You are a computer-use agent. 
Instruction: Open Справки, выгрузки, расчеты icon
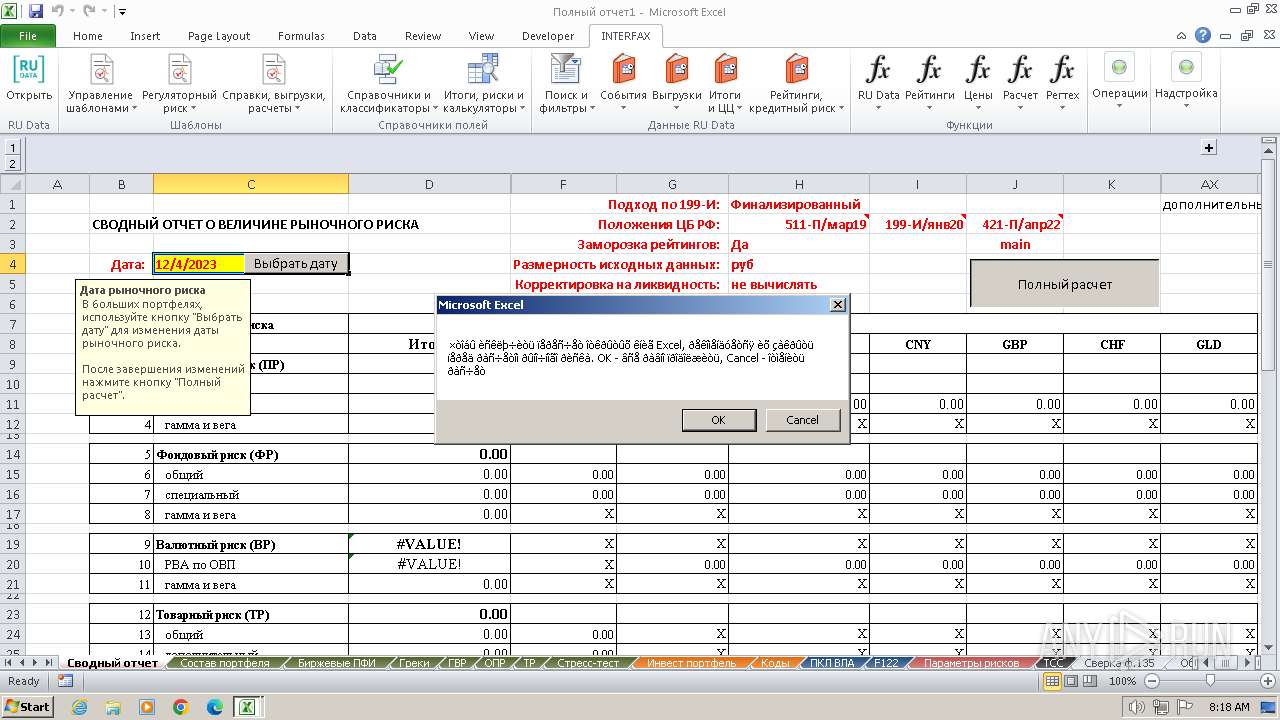pyautogui.click(x=273, y=70)
